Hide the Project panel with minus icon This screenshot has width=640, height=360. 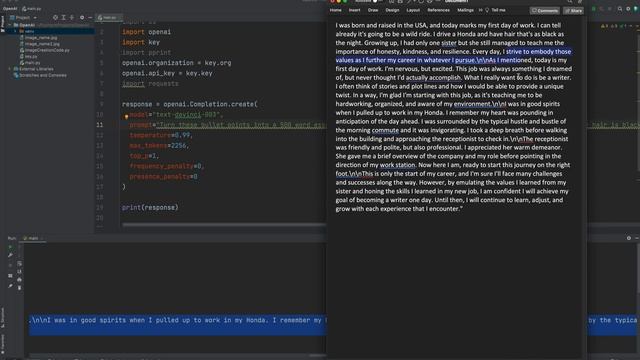90,18
